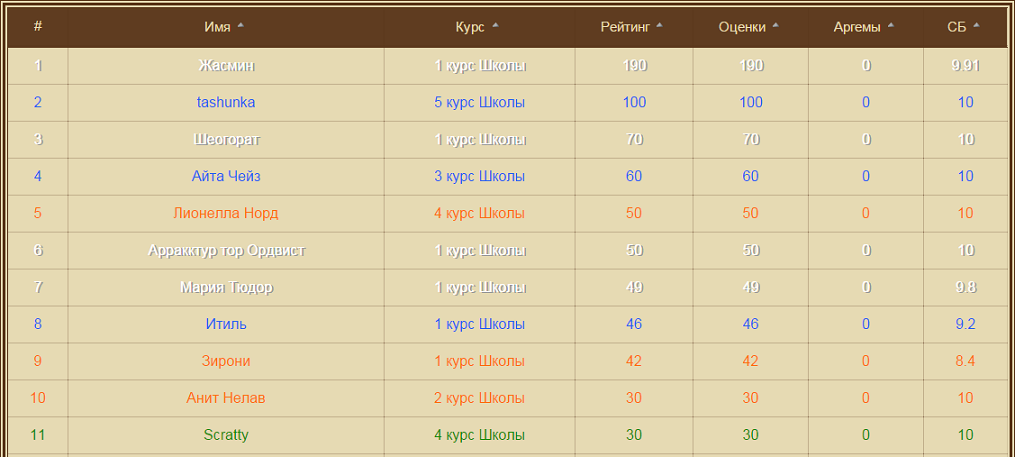
Task: Select Мария Тюдор in the ranking
Action: (226, 287)
